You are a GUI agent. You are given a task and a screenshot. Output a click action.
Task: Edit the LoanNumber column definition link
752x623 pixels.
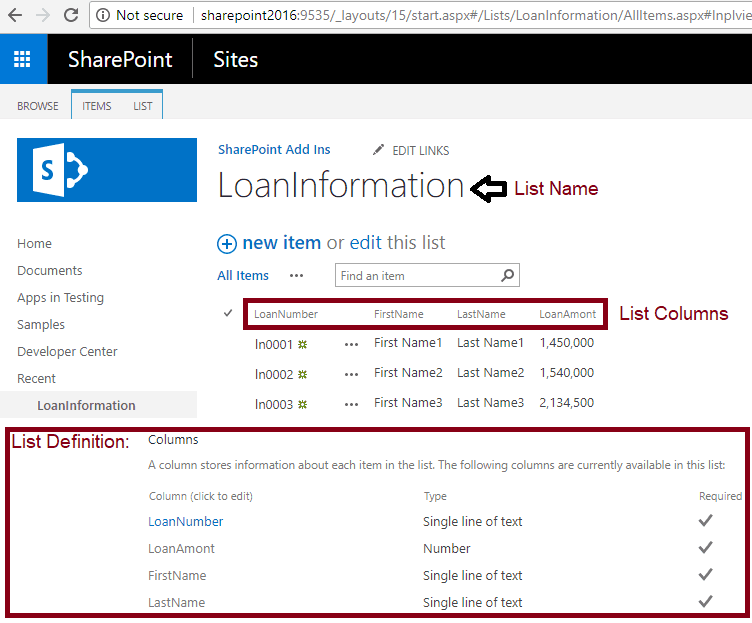(186, 521)
